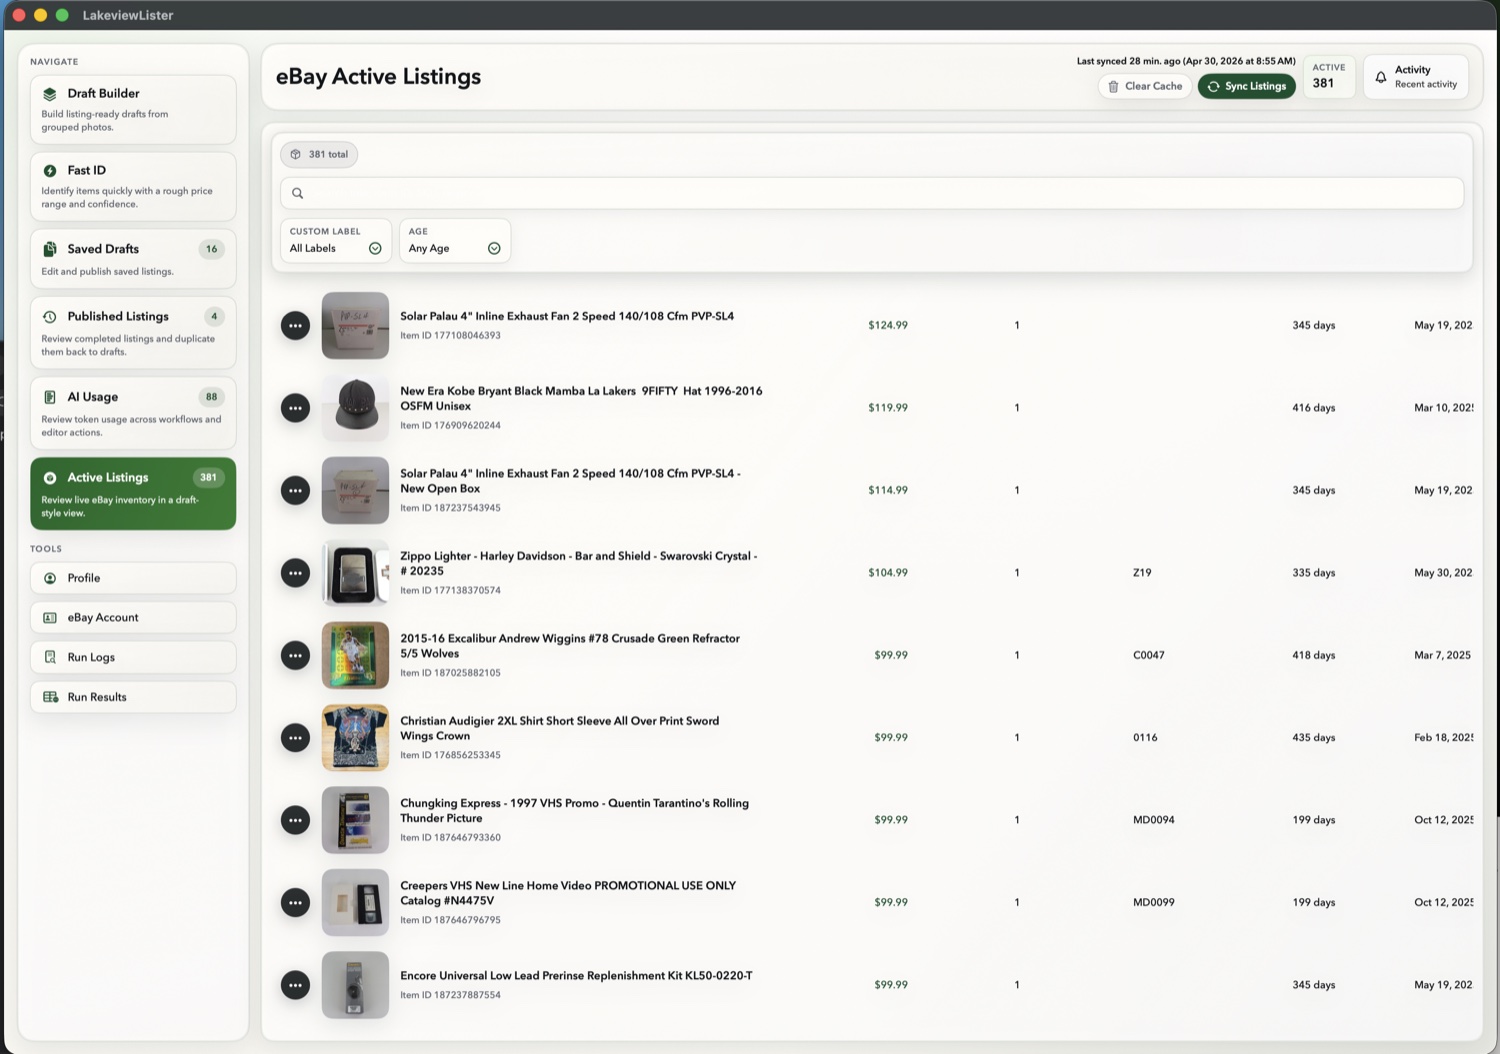Open actions menu for Creepers VHS listing
The image size is (1500, 1054).
295,903
